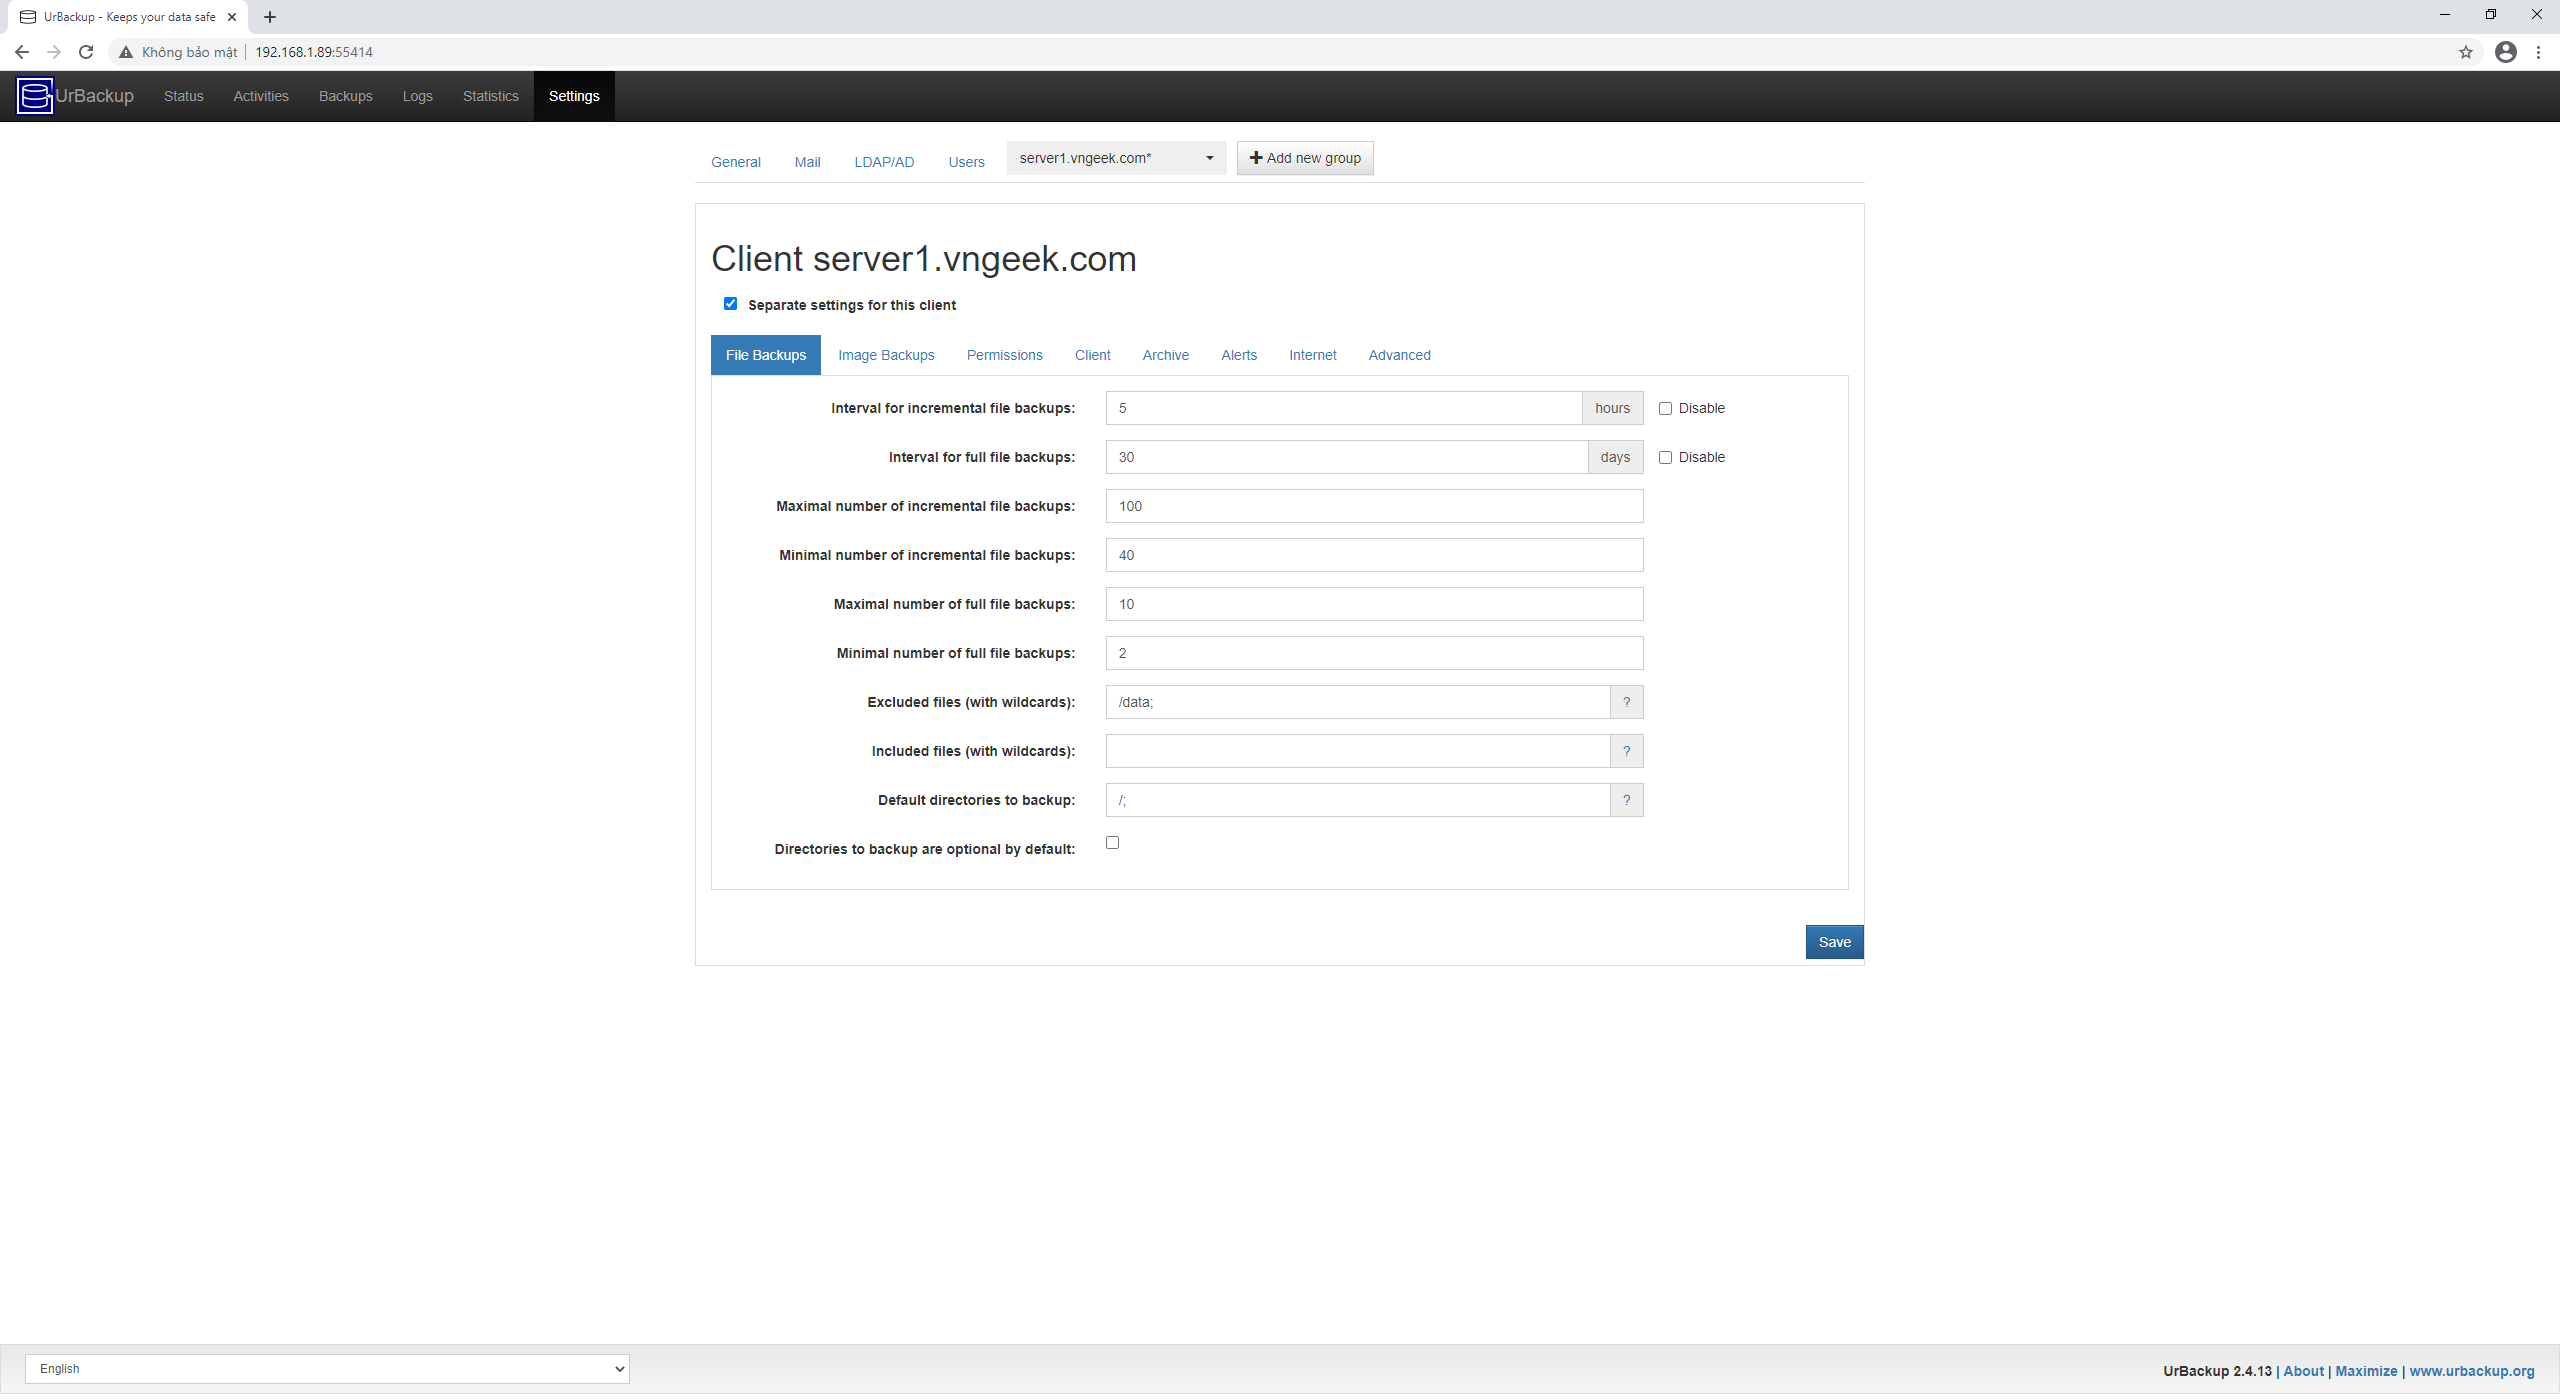The width and height of the screenshot is (2560, 1400).
Task: Switch to the Internet tab
Action: (x=1312, y=355)
